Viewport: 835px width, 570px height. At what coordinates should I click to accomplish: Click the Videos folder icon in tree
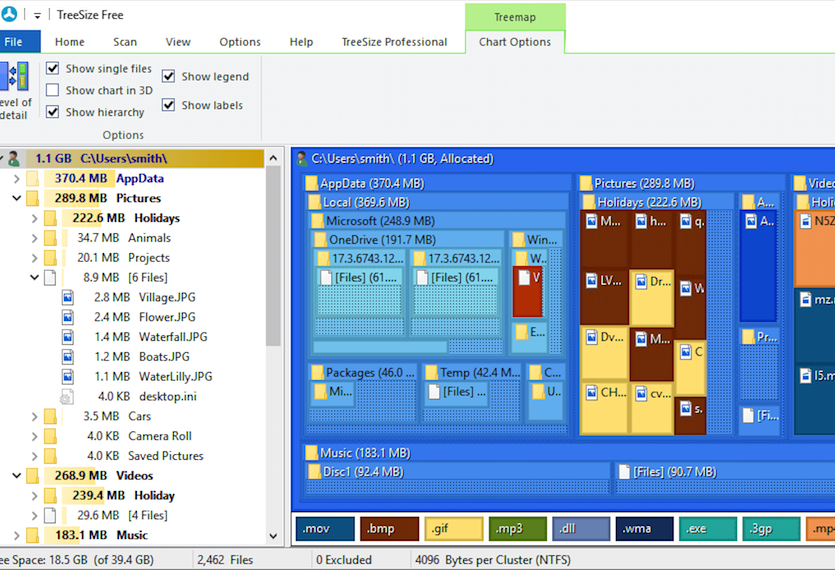tap(32, 476)
